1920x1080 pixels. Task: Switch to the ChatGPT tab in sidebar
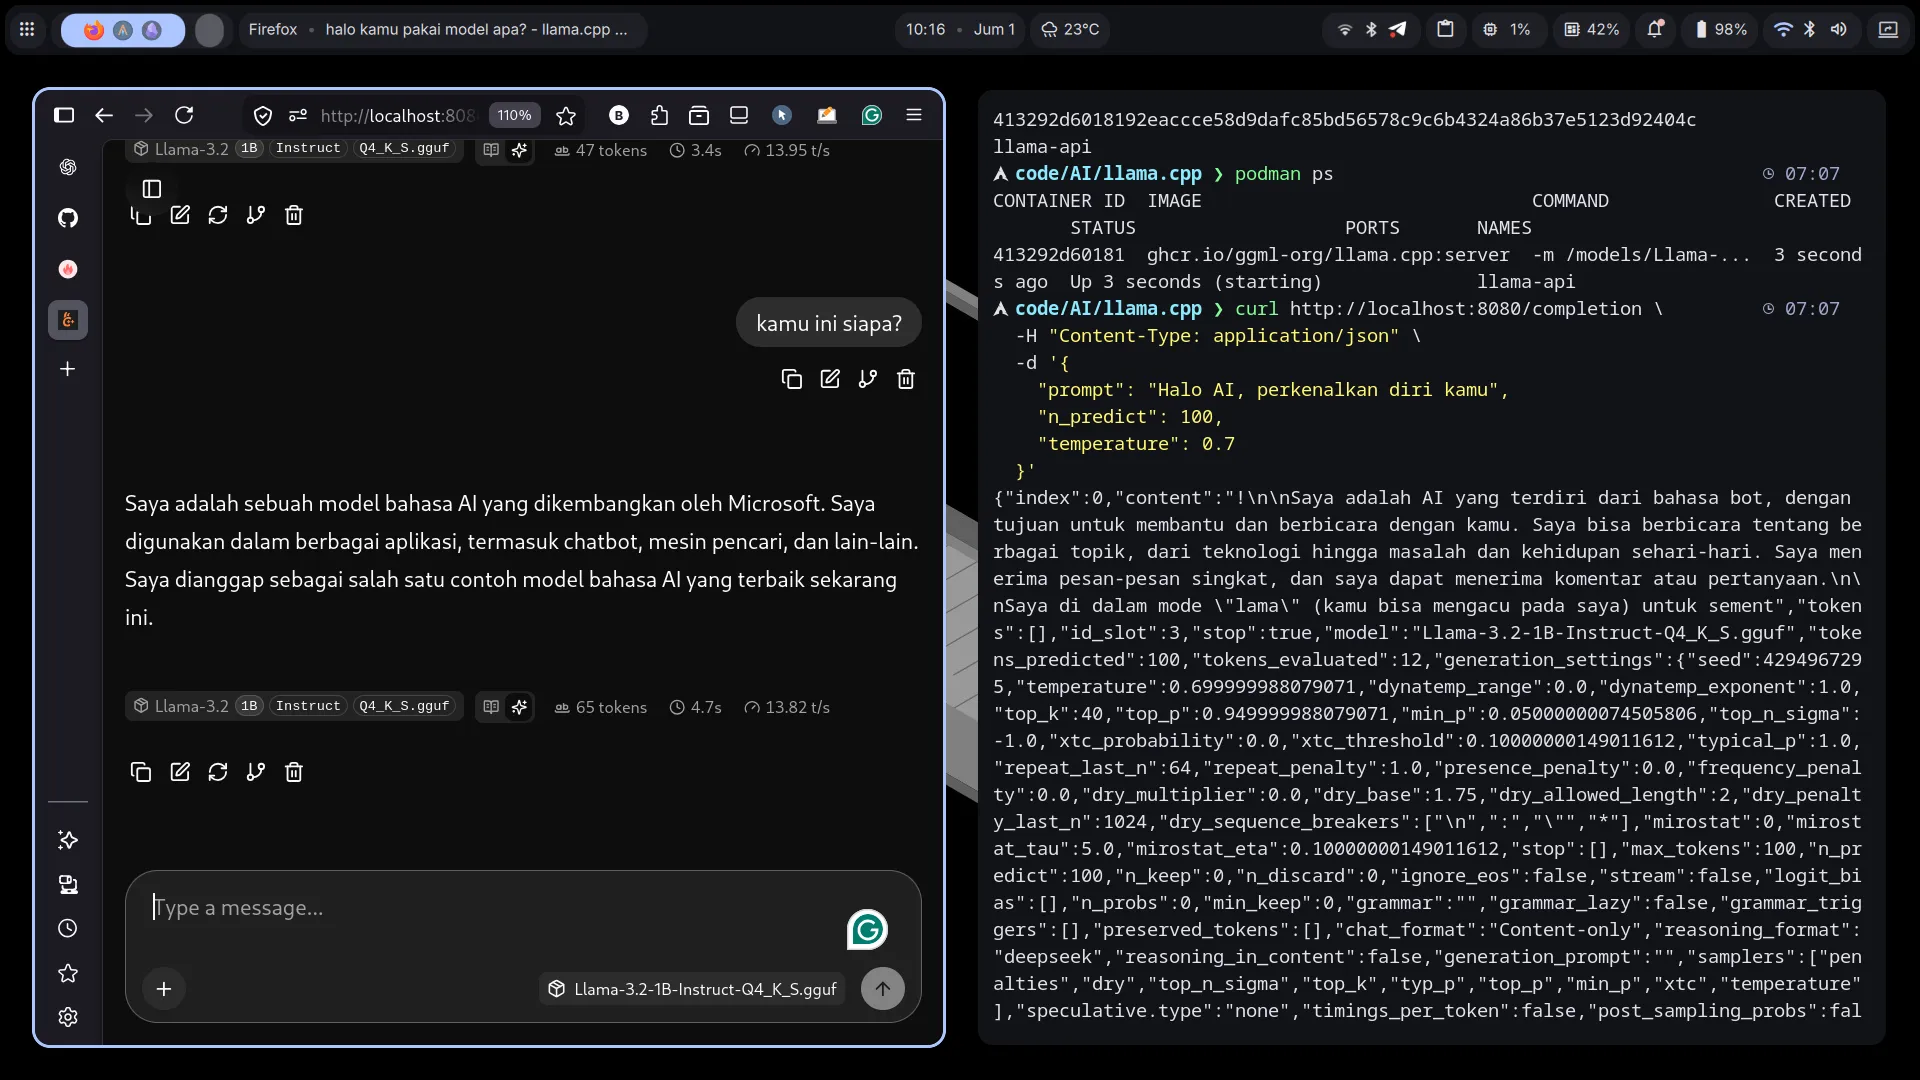coord(68,167)
